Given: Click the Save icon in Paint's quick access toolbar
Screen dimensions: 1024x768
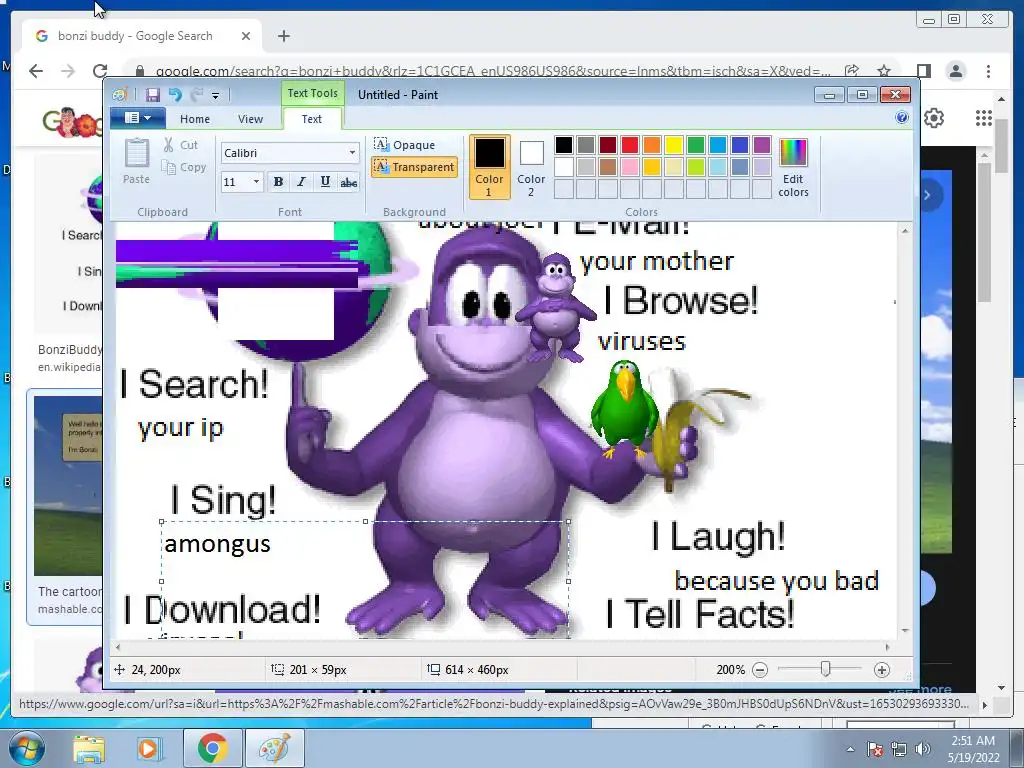Looking at the screenshot, I should pyautogui.click(x=152, y=95).
